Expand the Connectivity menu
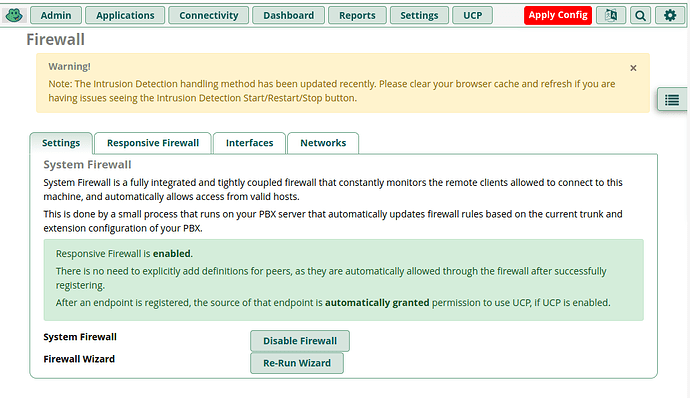Image resolution: width=690 pixels, height=398 pixels. pos(209,15)
